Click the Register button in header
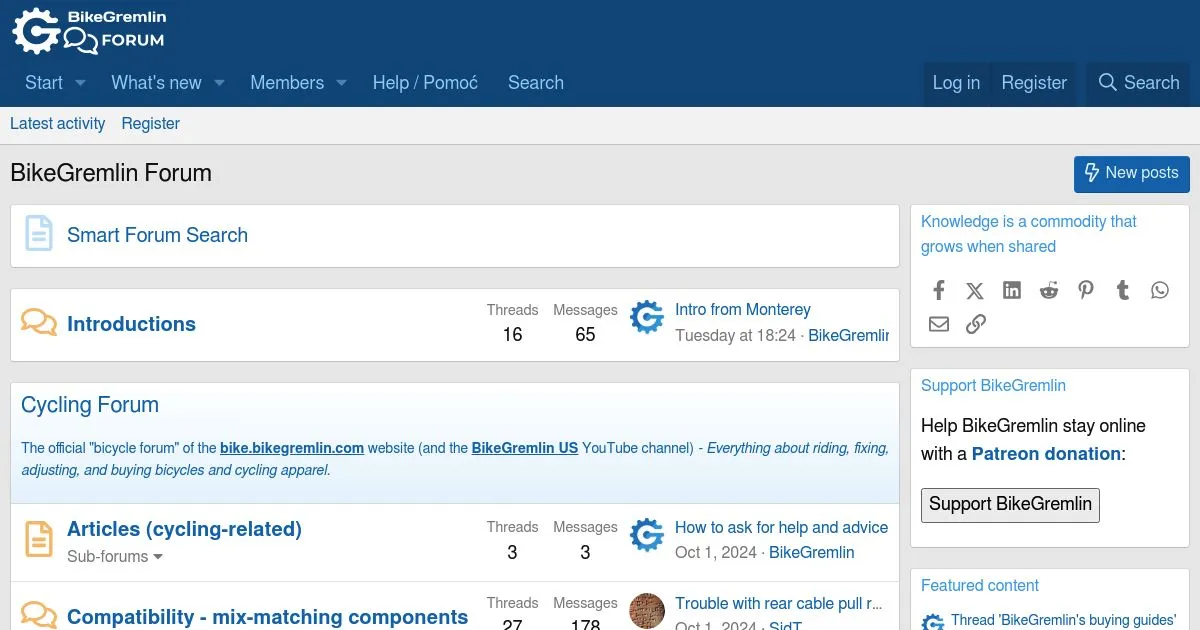 [1034, 83]
